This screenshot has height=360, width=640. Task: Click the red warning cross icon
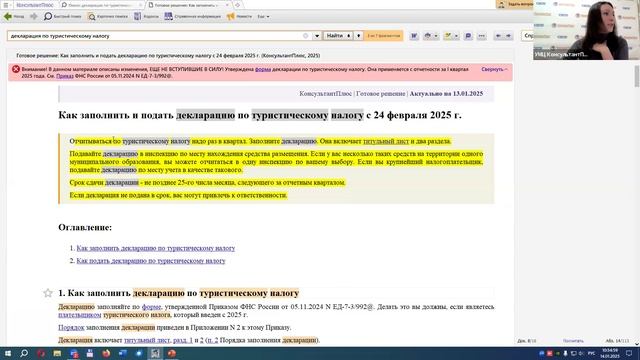16,69
